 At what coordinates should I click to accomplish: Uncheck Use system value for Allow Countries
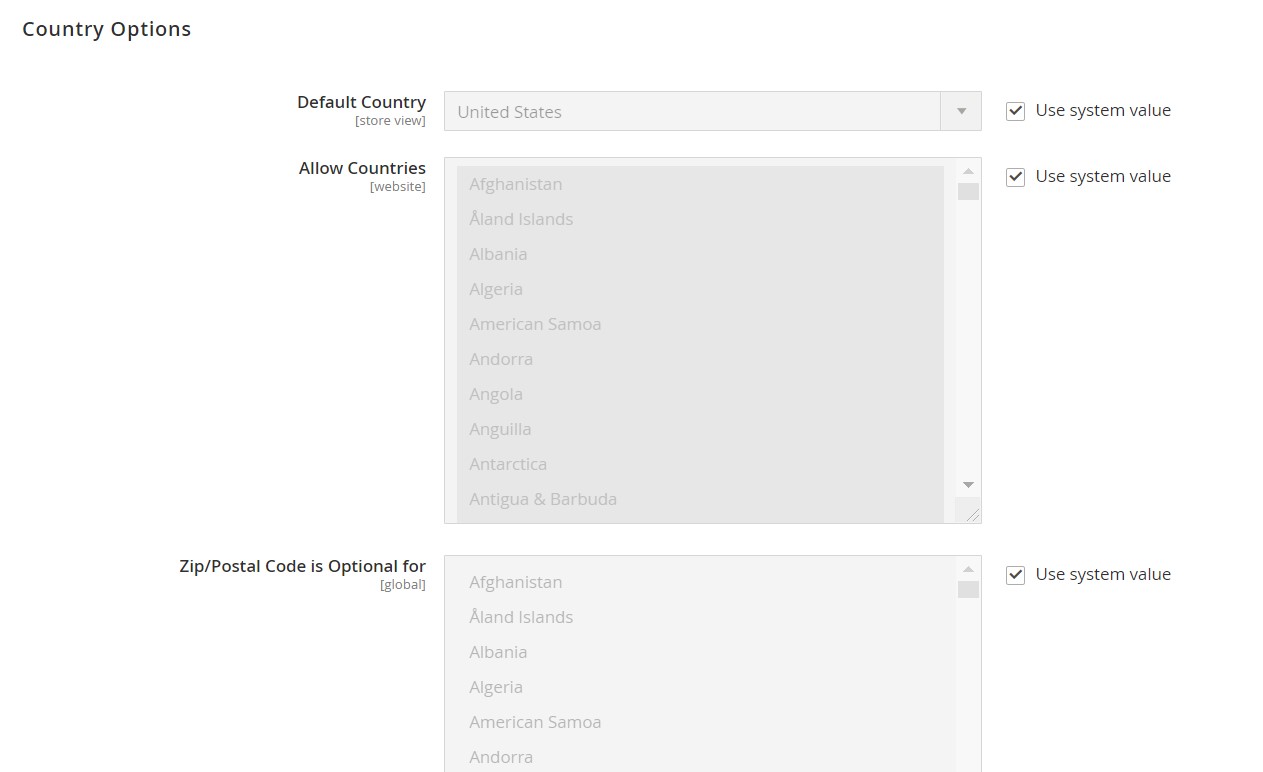(x=1016, y=177)
